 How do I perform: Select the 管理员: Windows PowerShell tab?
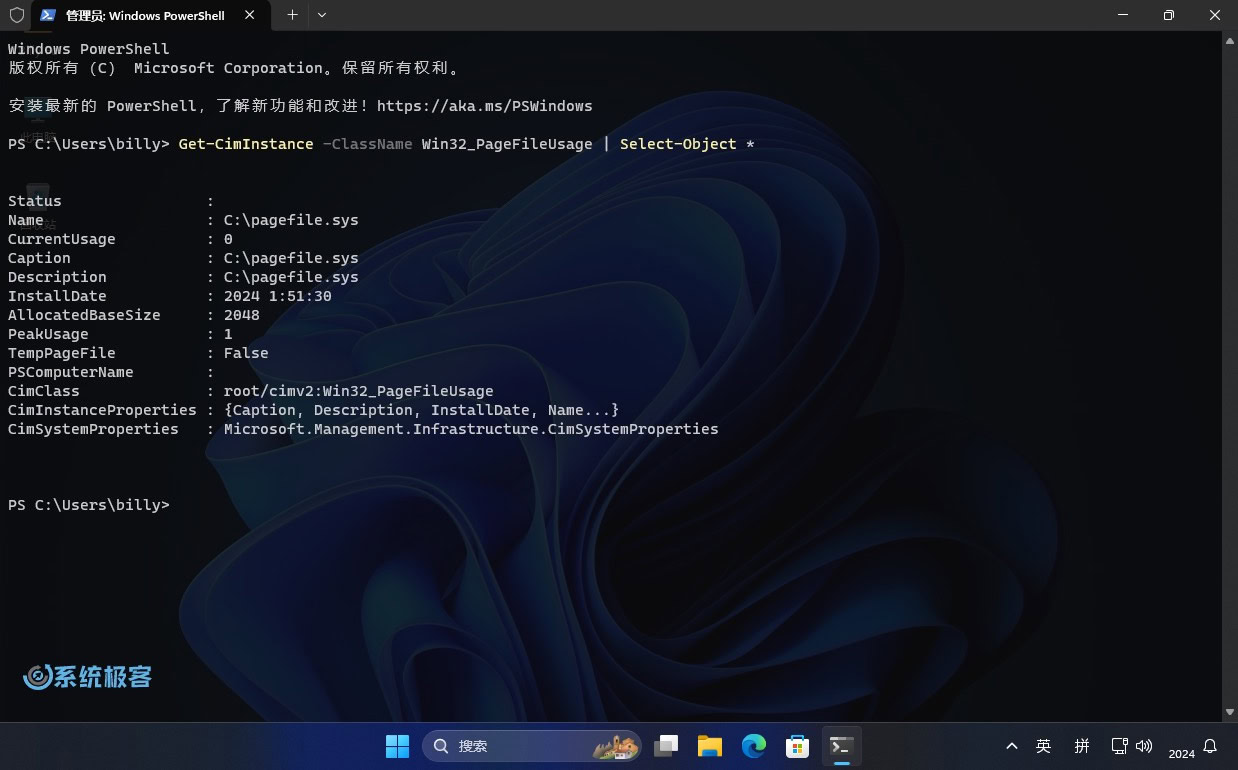click(x=152, y=16)
